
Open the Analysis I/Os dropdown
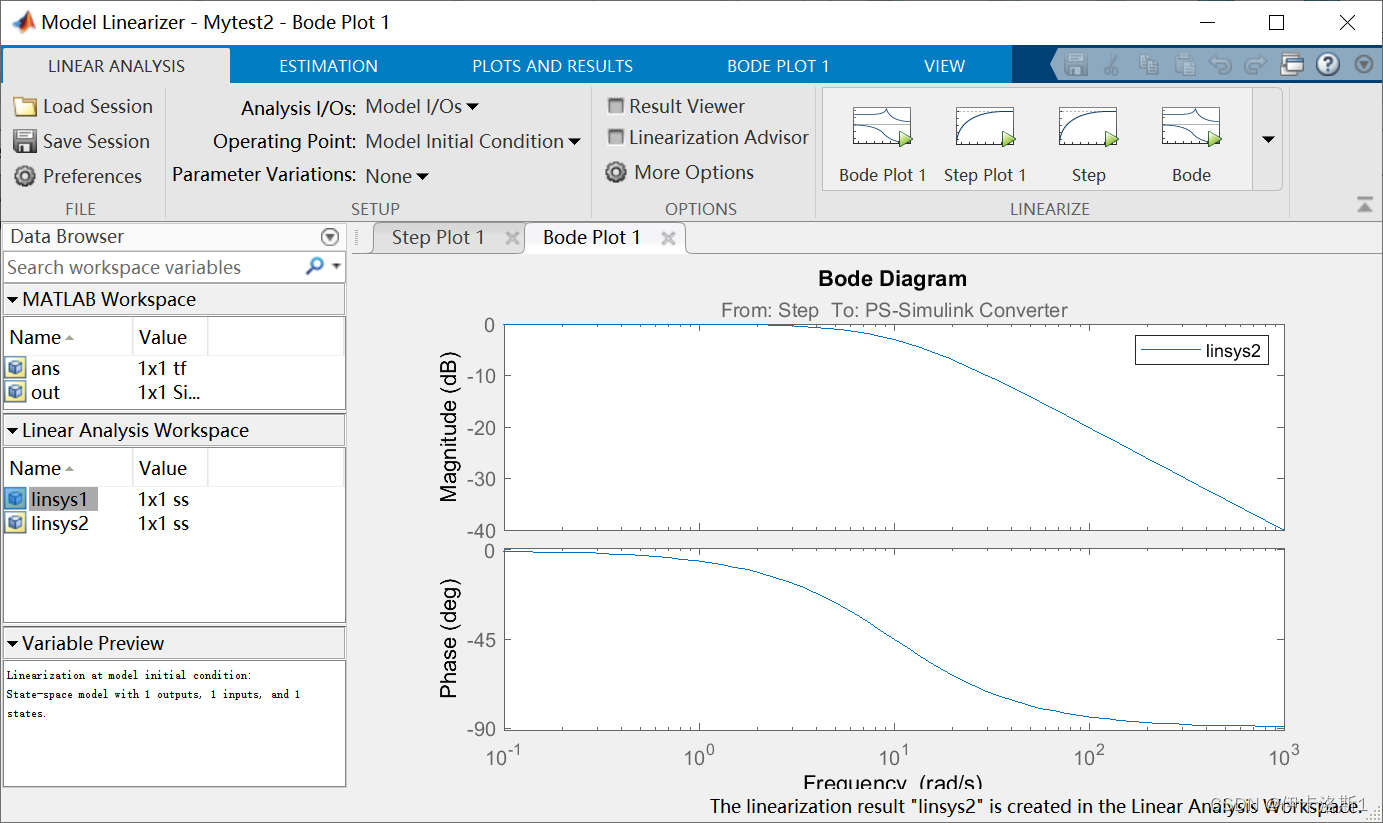pos(422,107)
